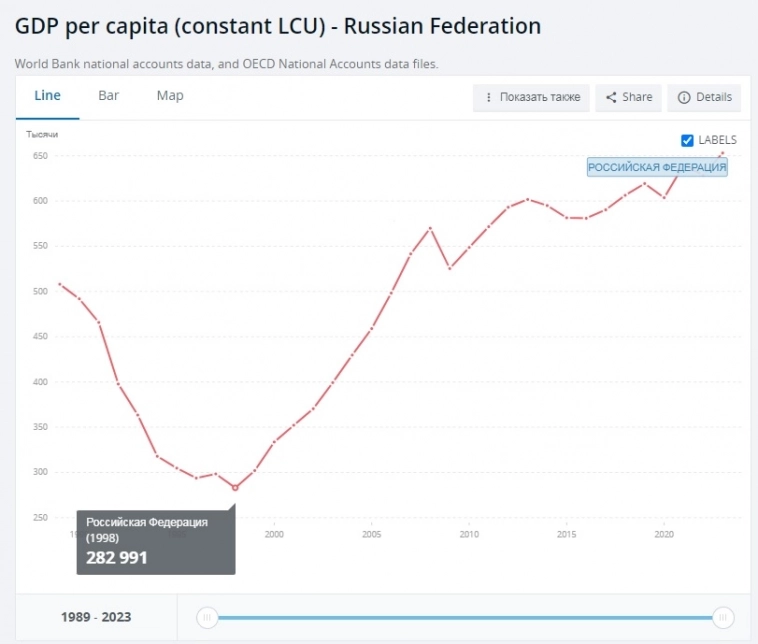Switch to the Bar tab
758x644 pixels.
(x=108, y=96)
